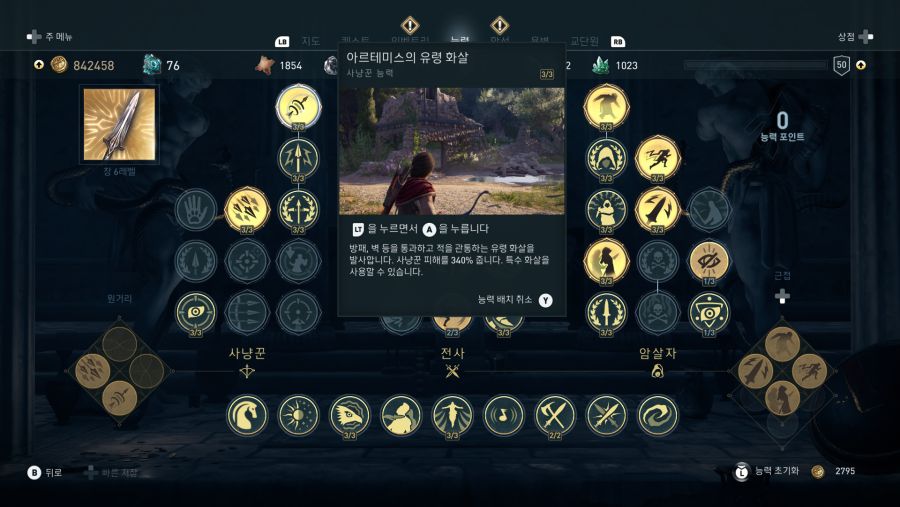The image size is (900, 507).
Task: Select the eagle head Ikaros ability icon
Action: tap(350, 415)
